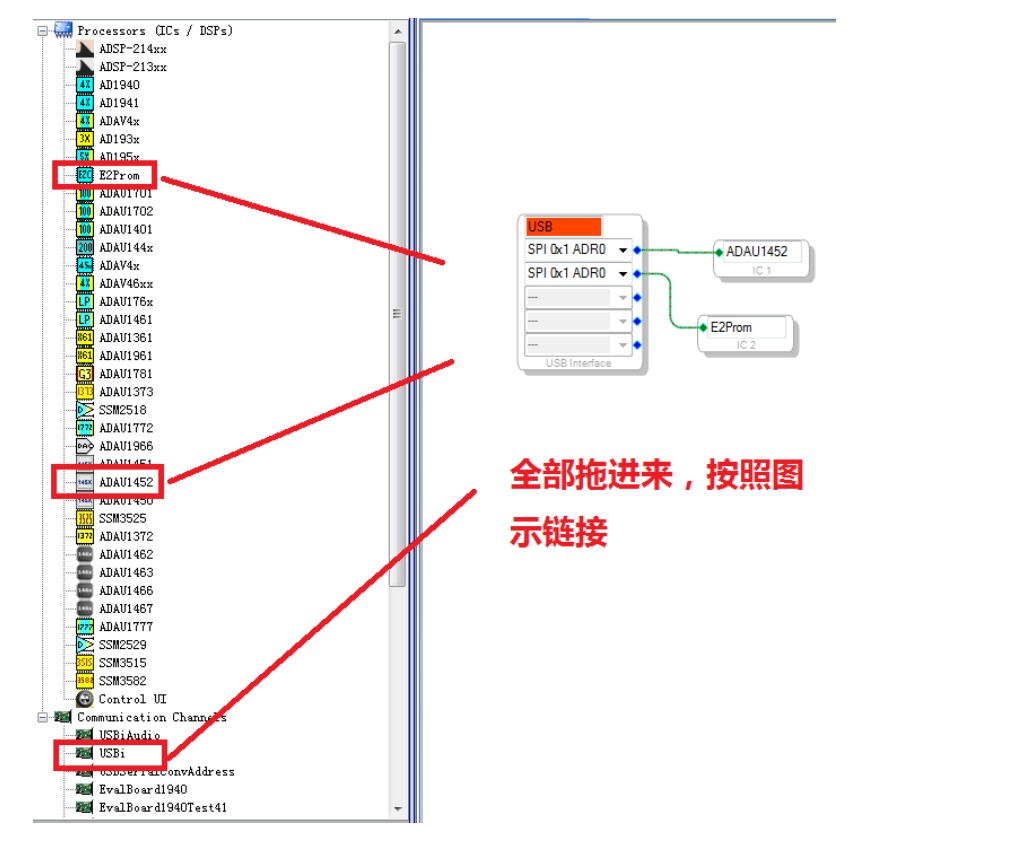This screenshot has width=1014, height=843.
Task: Select the ADAU1452 IC 1 block
Action: (x=761, y=259)
